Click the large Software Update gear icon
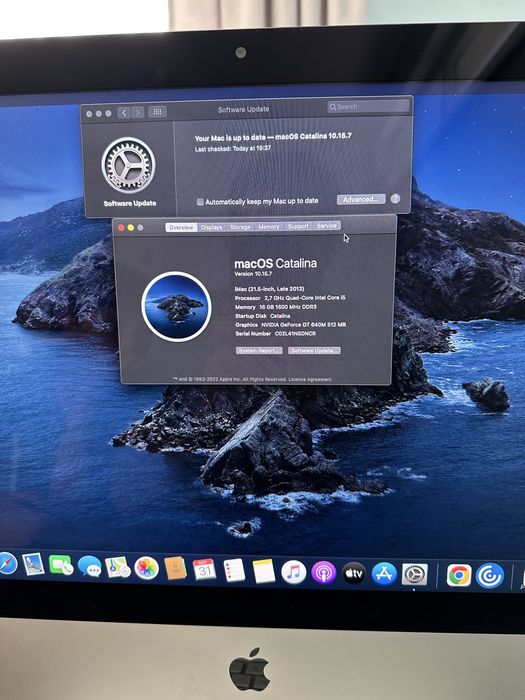The width and height of the screenshot is (525, 700). (129, 165)
